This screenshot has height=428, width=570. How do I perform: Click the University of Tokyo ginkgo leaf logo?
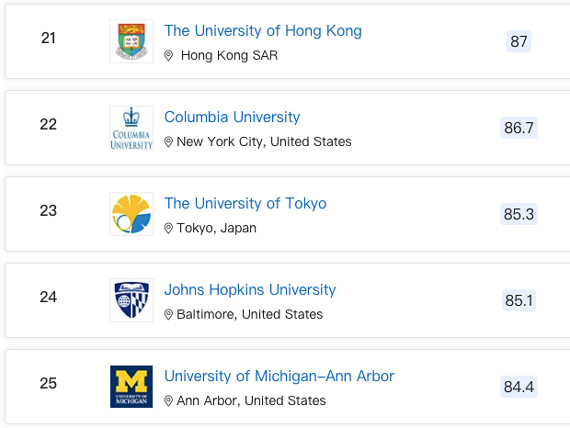(131, 214)
